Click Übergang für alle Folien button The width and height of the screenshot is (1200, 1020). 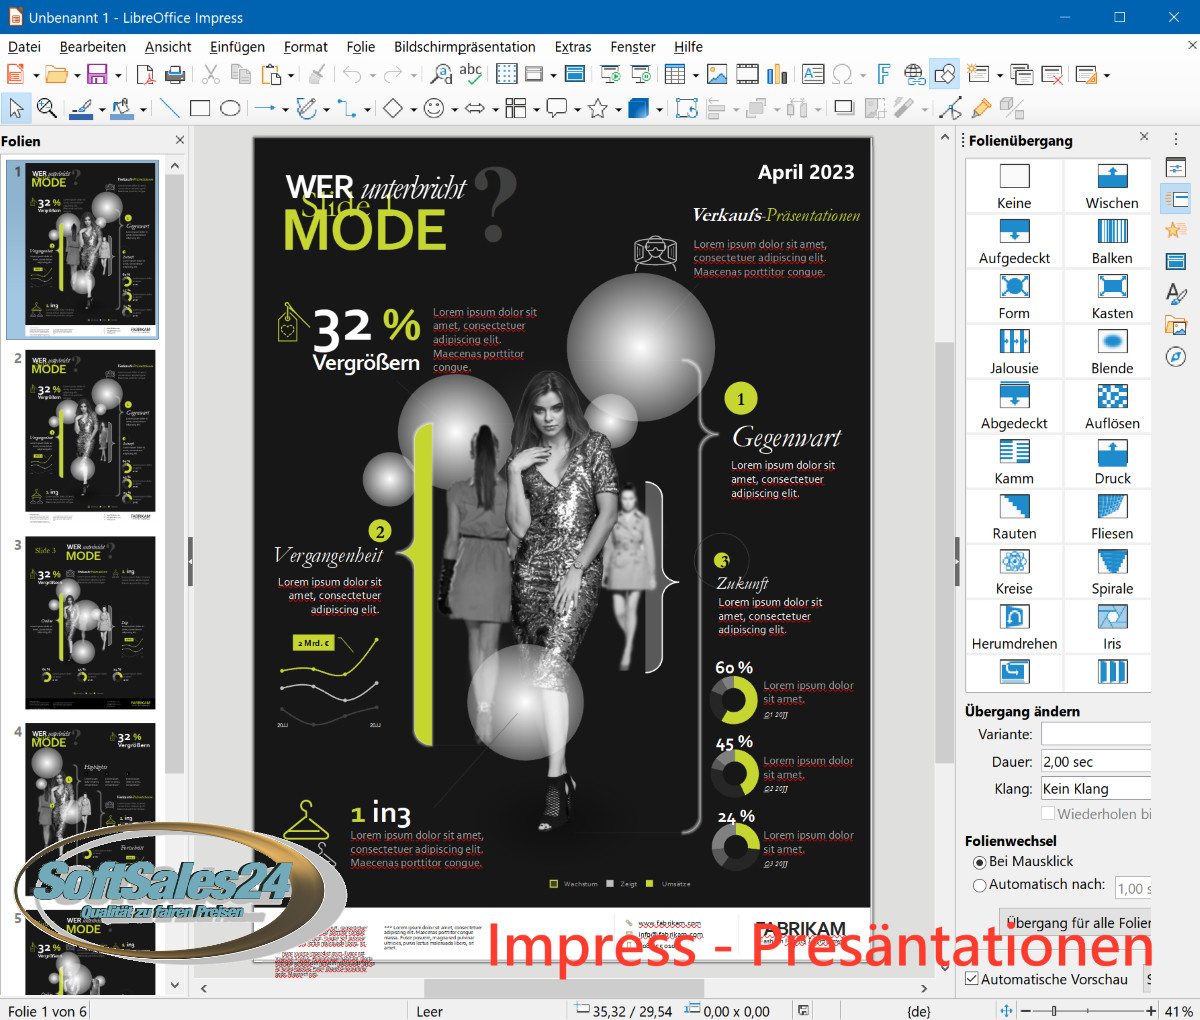1076,922
